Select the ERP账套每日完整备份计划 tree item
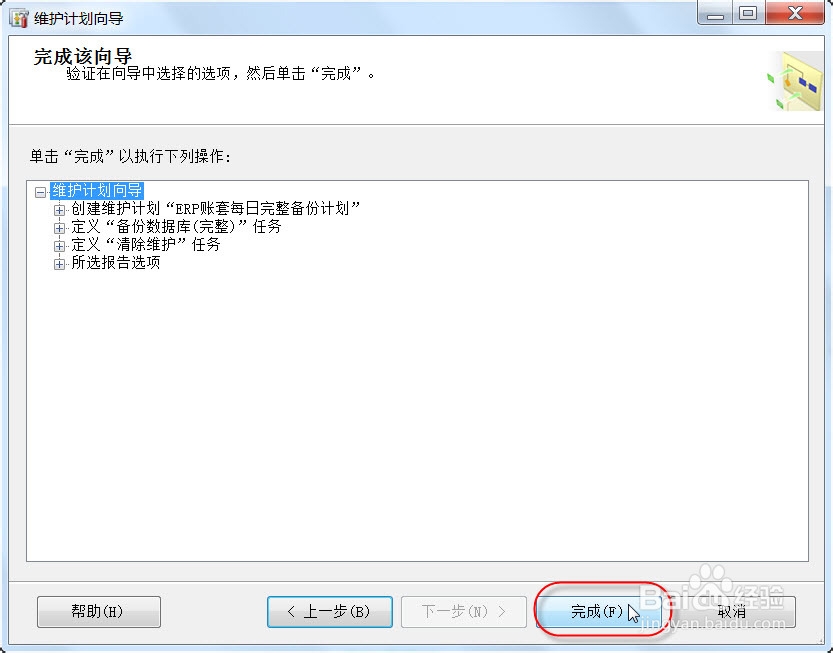Viewport: 833px width, 653px height. [216, 208]
